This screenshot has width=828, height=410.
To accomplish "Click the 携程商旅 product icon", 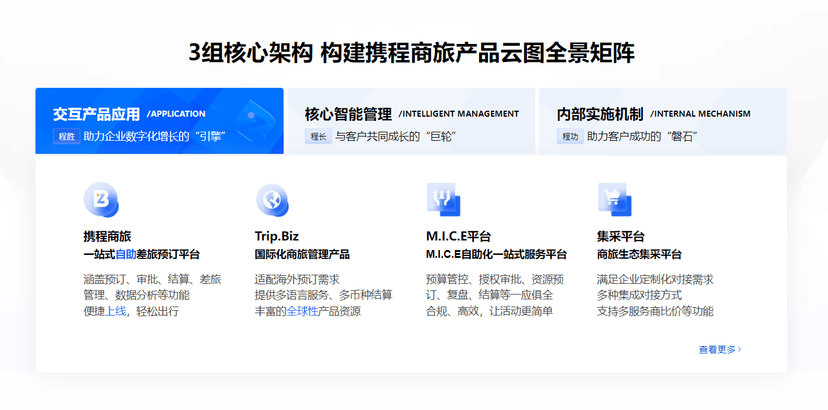I will [x=101, y=200].
